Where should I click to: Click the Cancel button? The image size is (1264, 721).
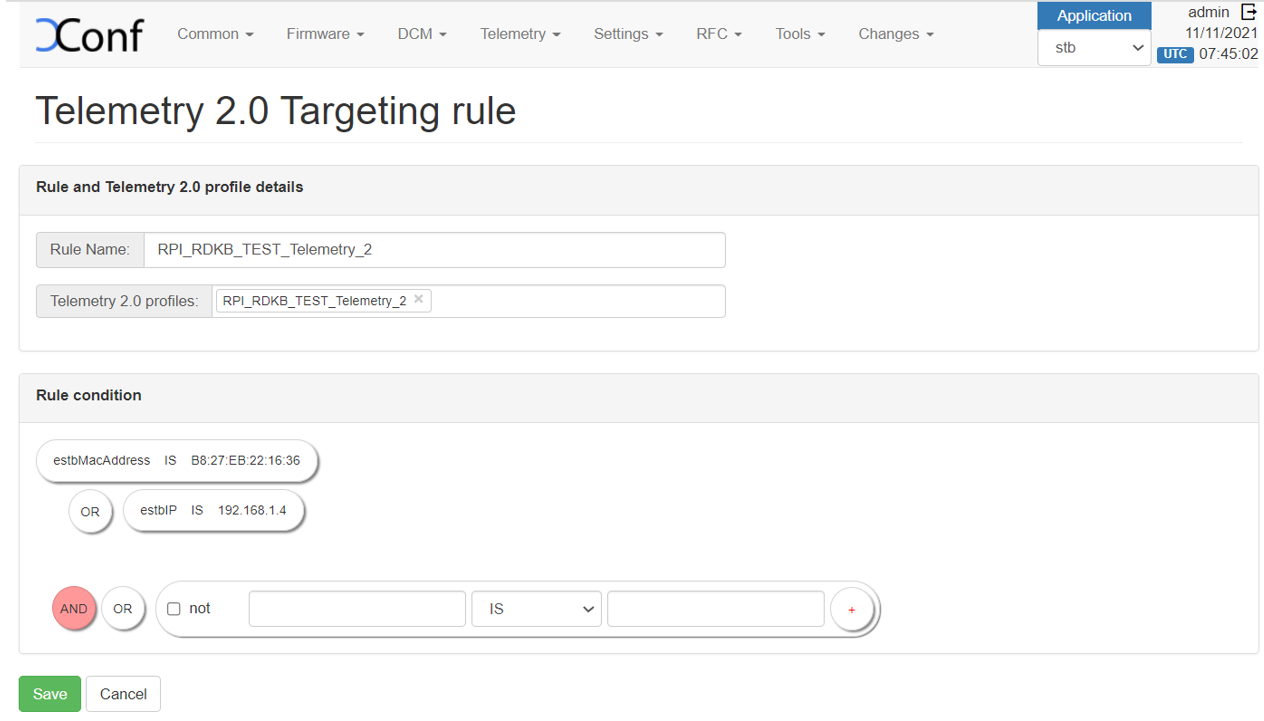(123, 694)
